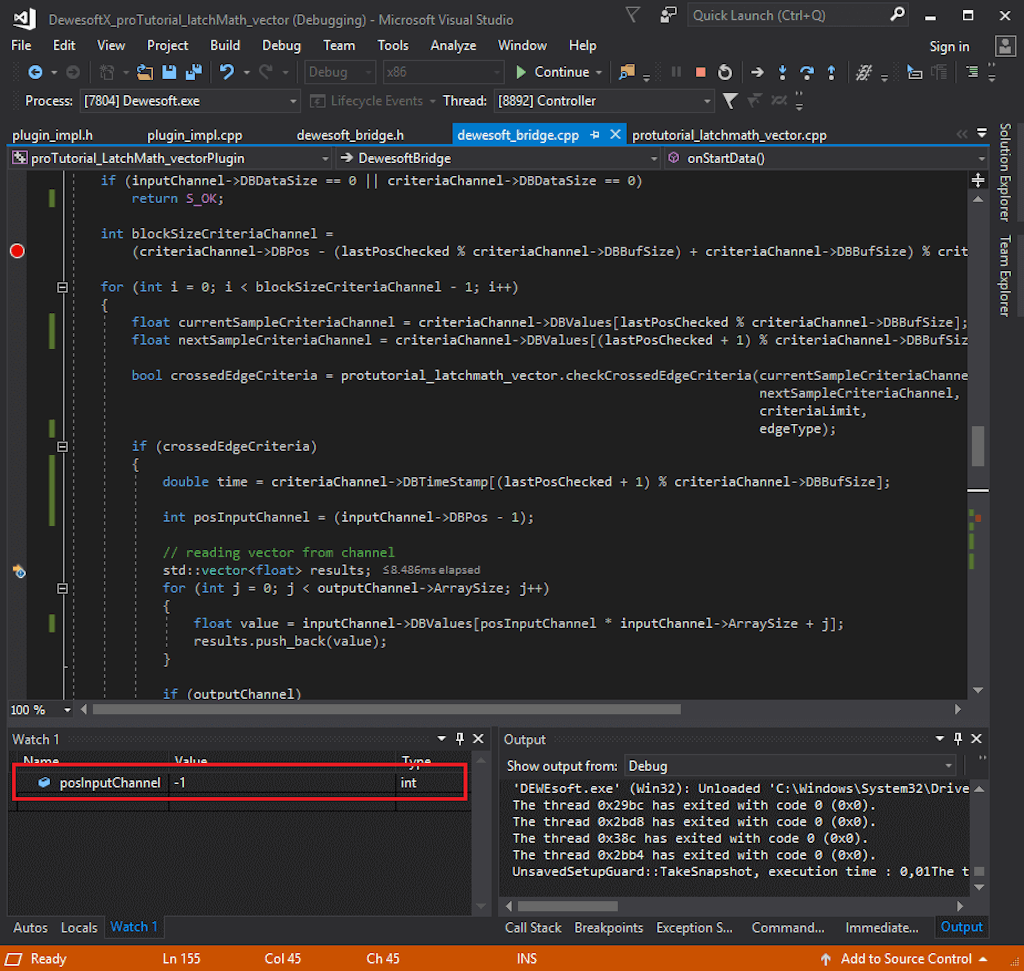Image resolution: width=1024 pixels, height=971 pixels.
Task: Collapse the inner for j loop block
Action: (x=63, y=588)
